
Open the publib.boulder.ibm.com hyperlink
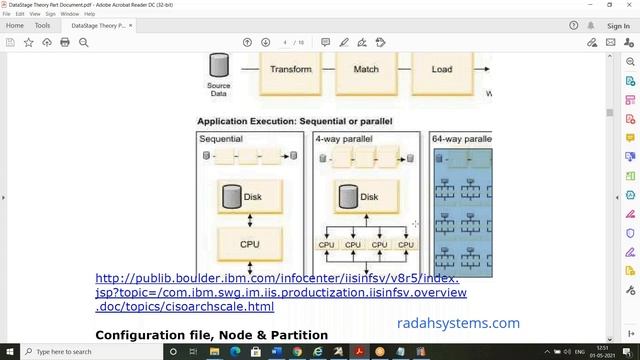coord(281,292)
